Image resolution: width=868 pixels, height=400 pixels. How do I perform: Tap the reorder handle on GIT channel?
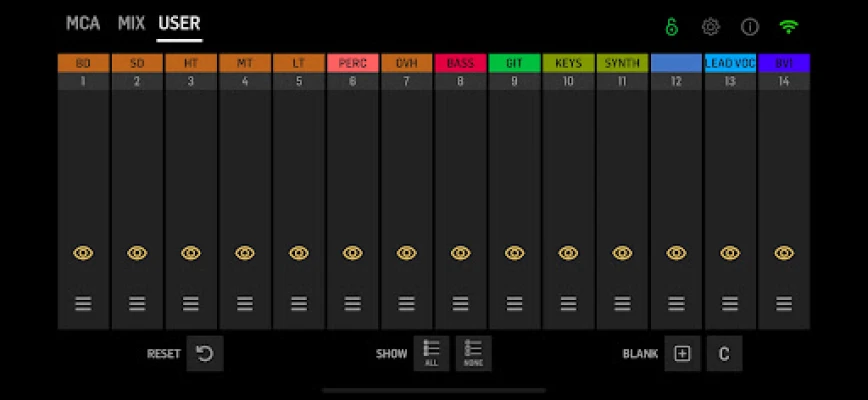[x=514, y=303]
